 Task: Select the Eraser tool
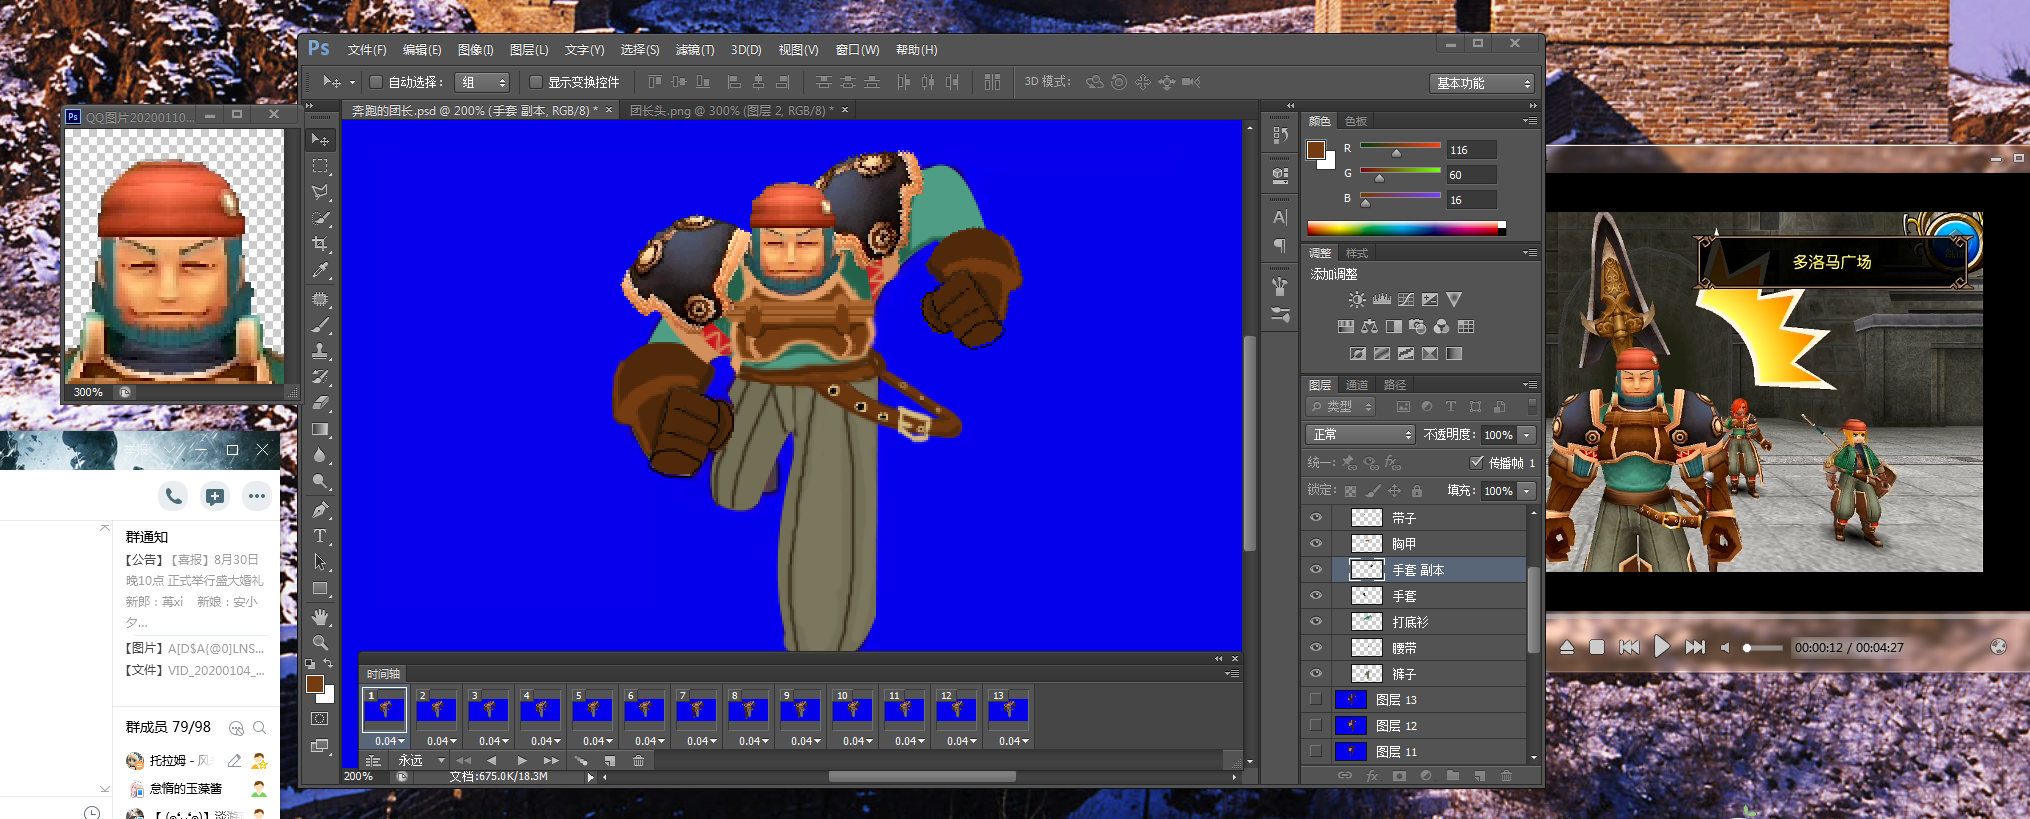(320, 403)
